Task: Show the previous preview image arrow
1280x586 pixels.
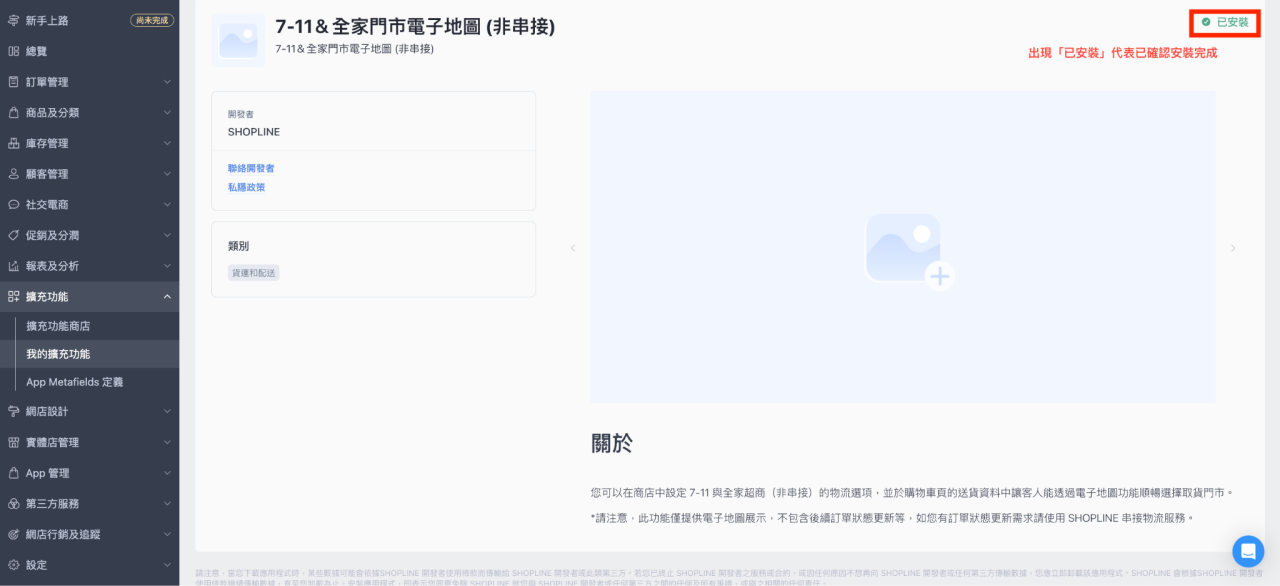Action: coord(573,248)
